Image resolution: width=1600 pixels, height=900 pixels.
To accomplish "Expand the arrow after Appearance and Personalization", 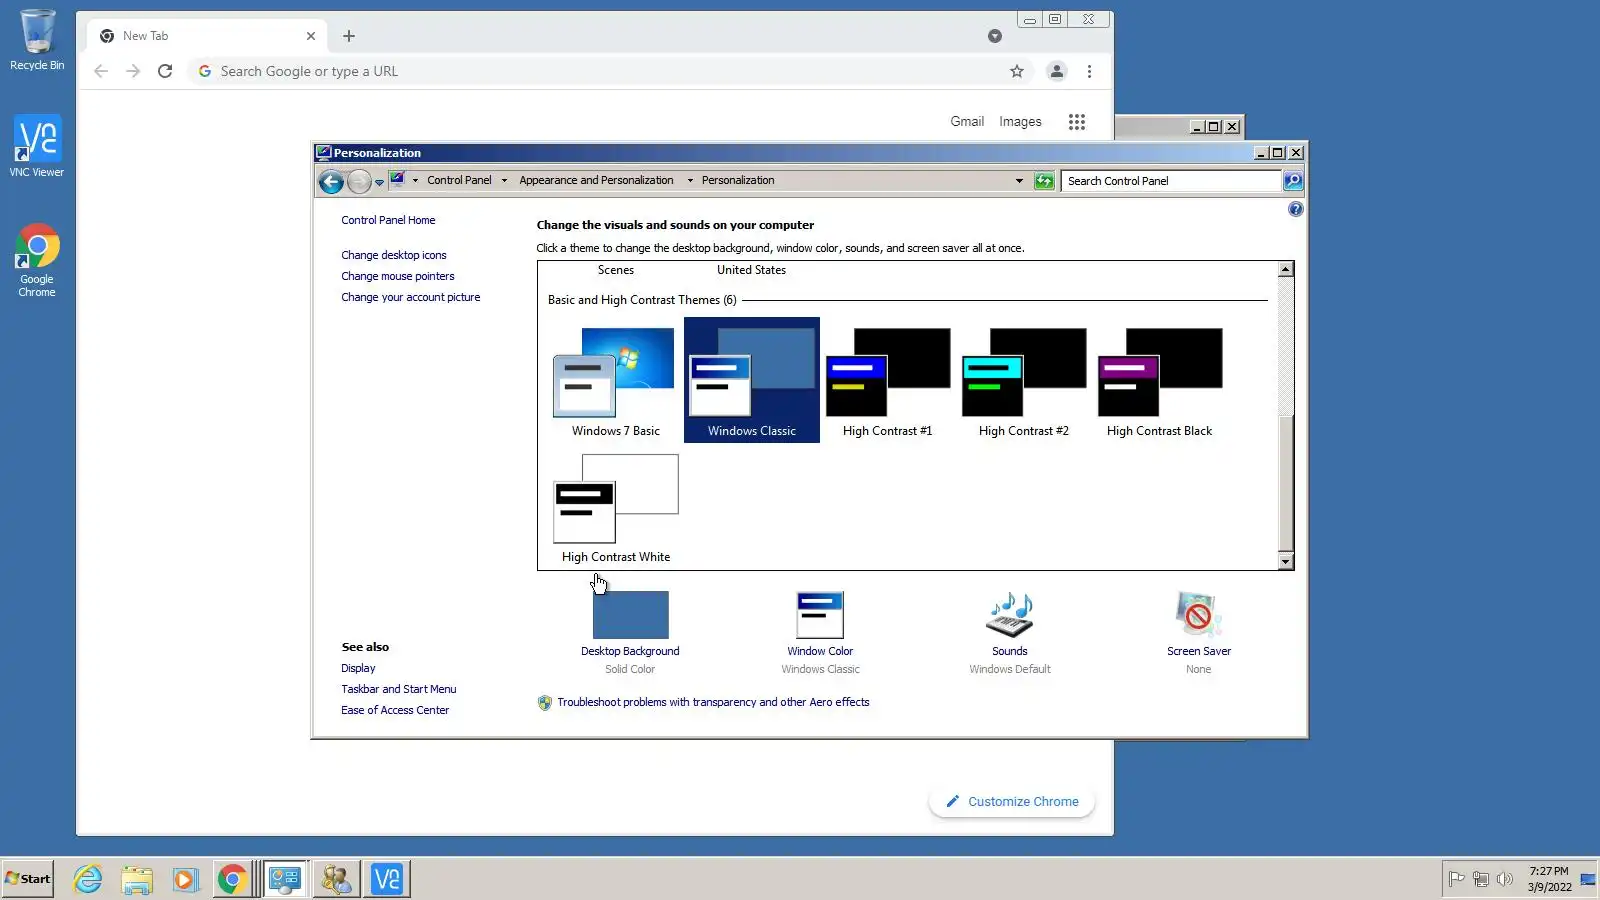I will tap(690, 181).
